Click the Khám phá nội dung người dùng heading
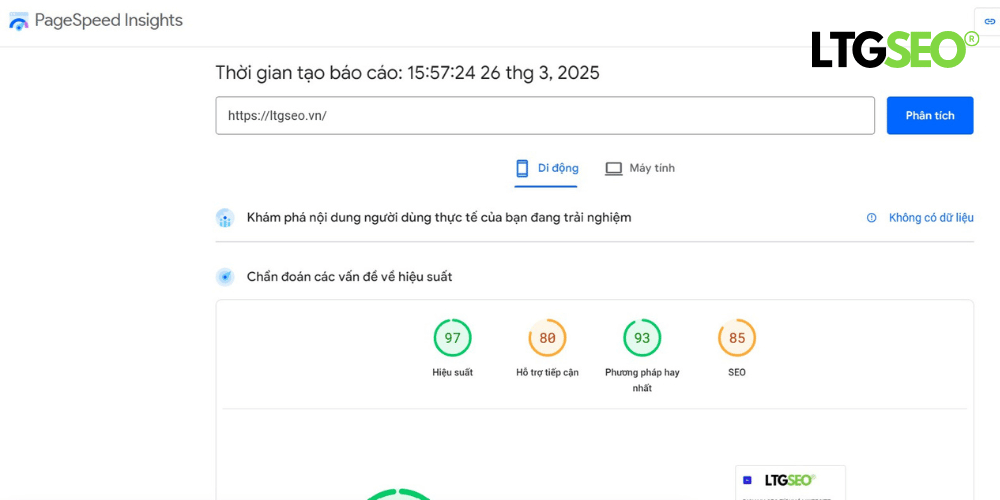 (439, 218)
